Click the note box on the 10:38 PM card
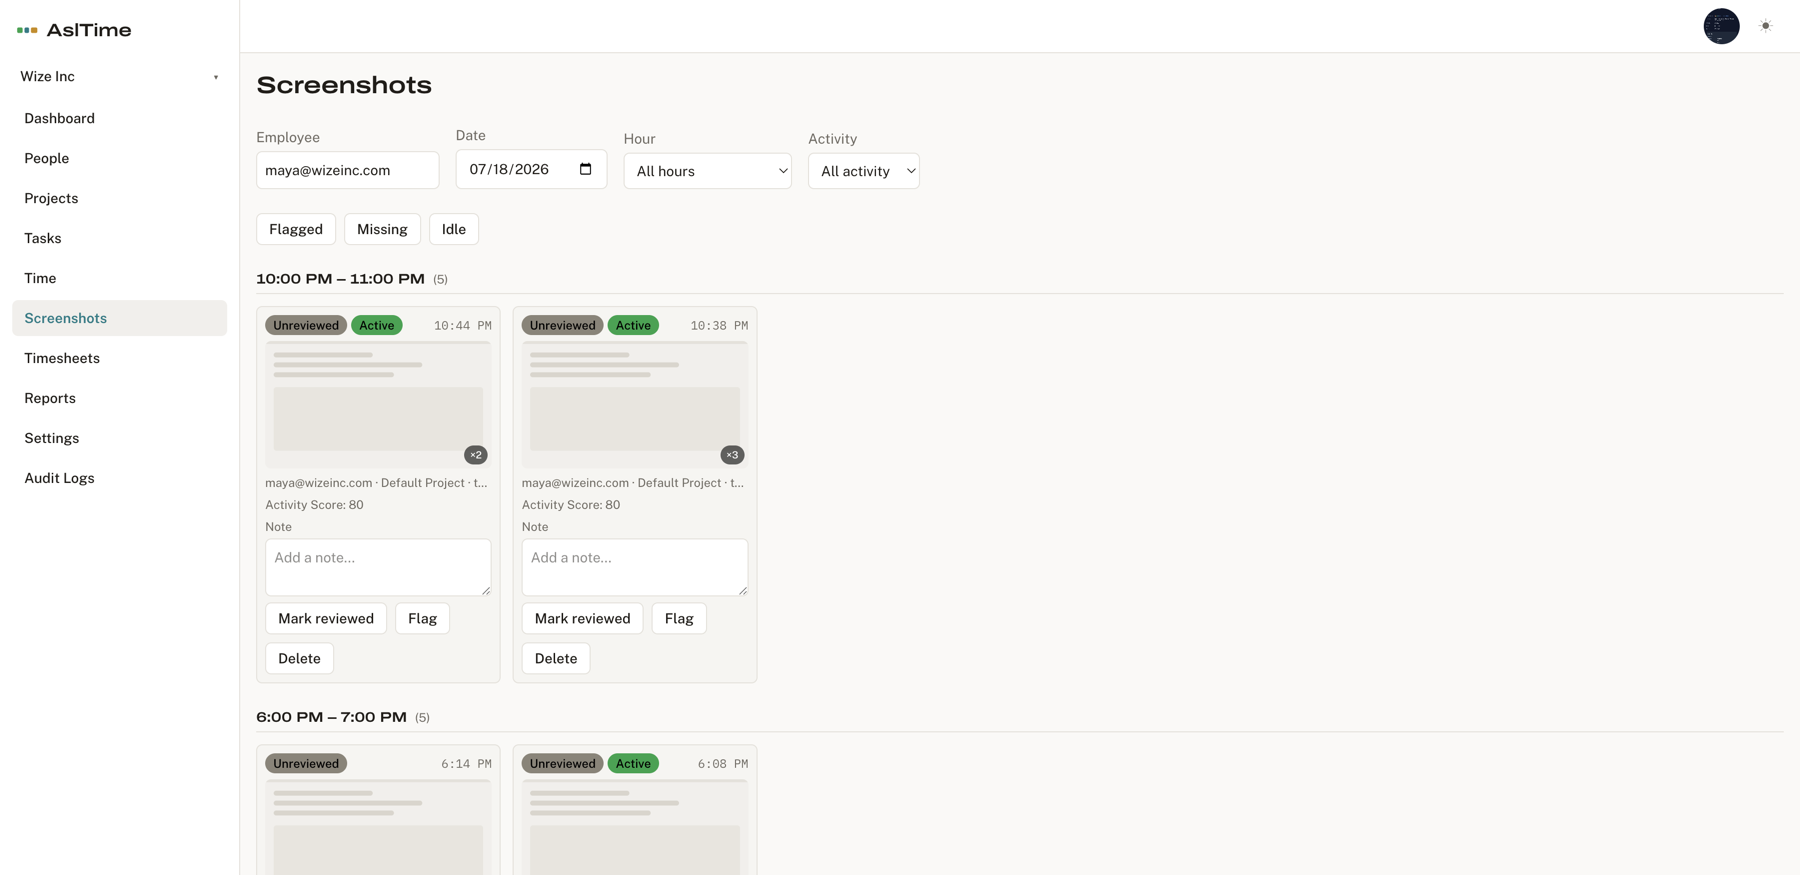This screenshot has width=1800, height=875. coord(635,567)
